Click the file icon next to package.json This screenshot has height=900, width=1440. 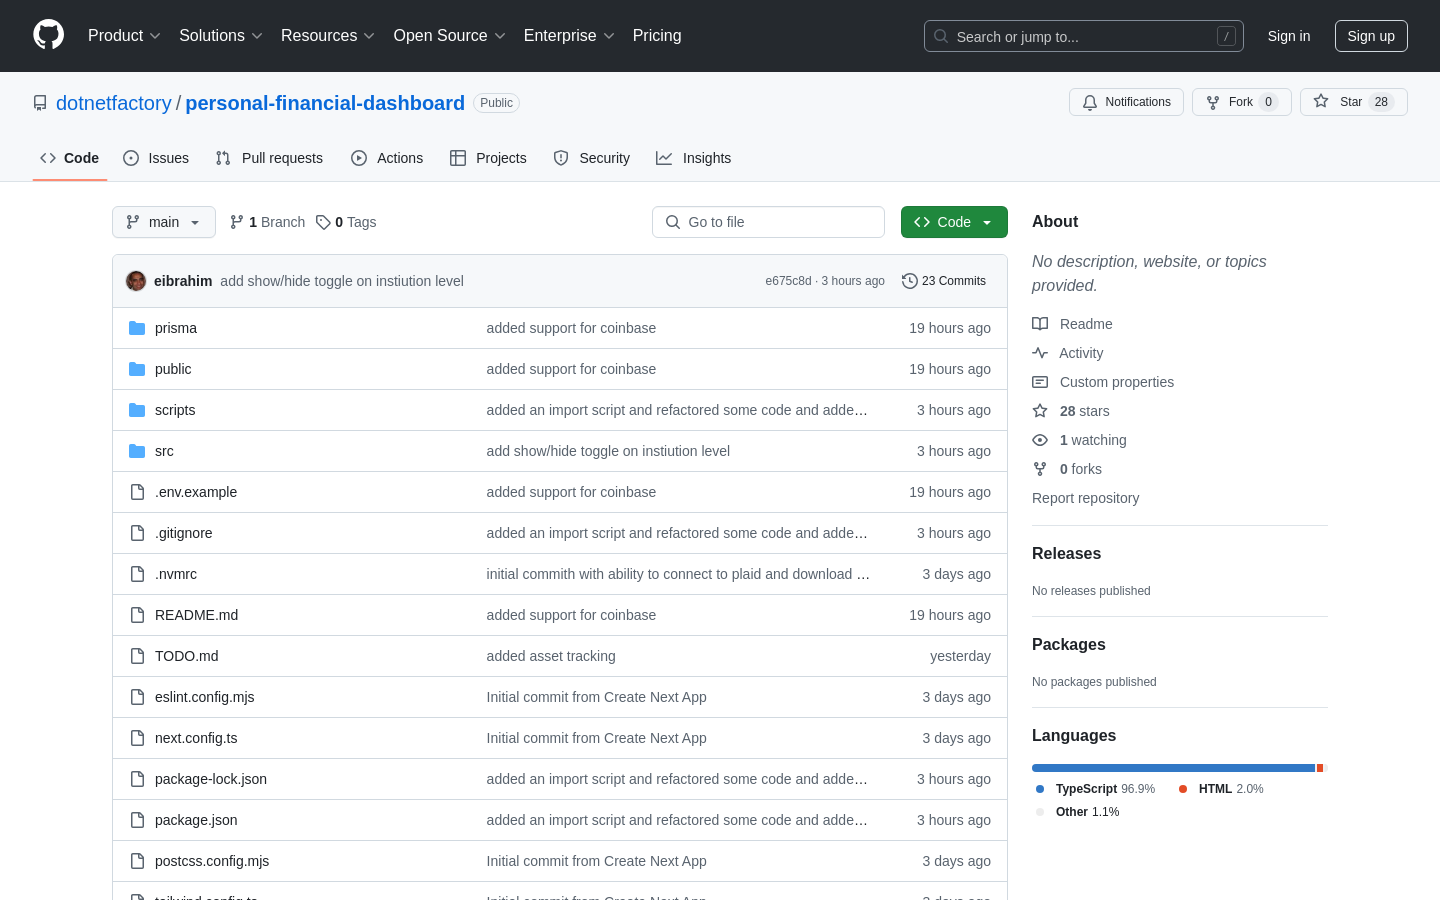tap(137, 820)
